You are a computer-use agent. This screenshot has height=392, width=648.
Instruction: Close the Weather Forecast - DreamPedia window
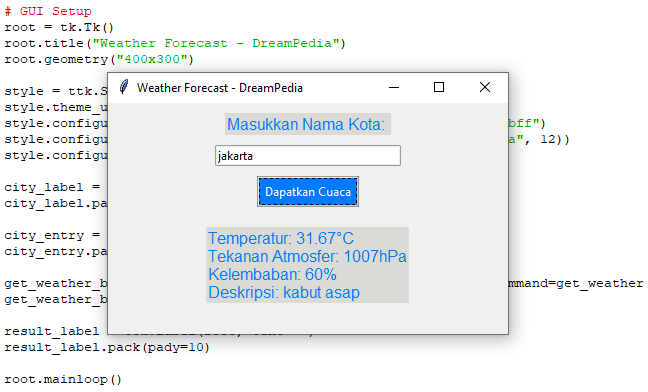tap(485, 88)
